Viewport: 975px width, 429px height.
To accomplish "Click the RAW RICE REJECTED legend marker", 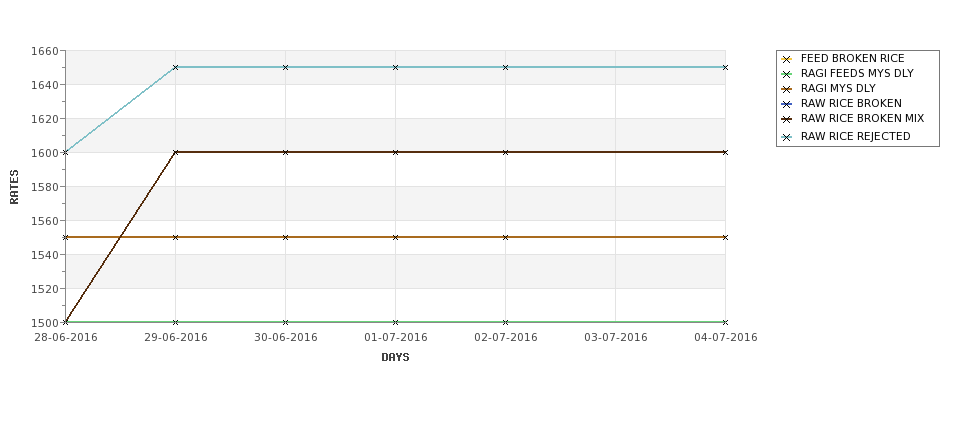I will tap(787, 137).
